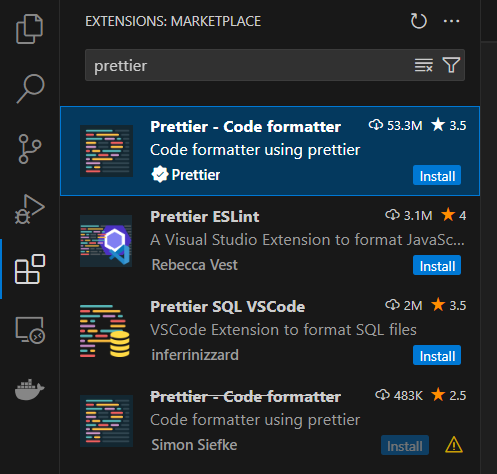Select the Prettier ESLint list entry
This screenshot has height=474, width=497.
[270, 241]
